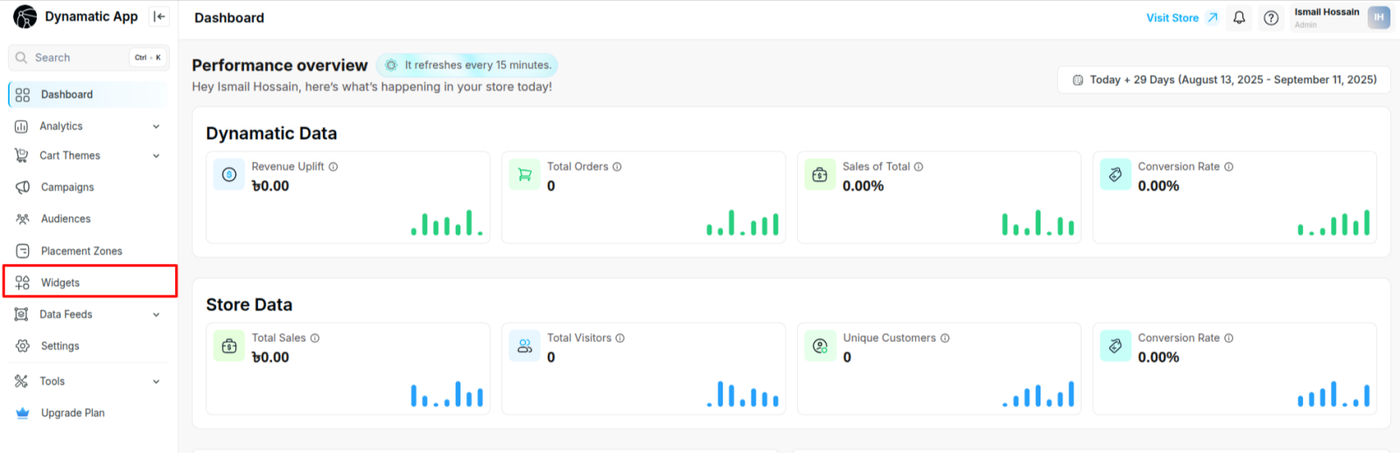This screenshot has height=453, width=1400.
Task: Click the Dynamatic App logo
Action: click(x=24, y=17)
